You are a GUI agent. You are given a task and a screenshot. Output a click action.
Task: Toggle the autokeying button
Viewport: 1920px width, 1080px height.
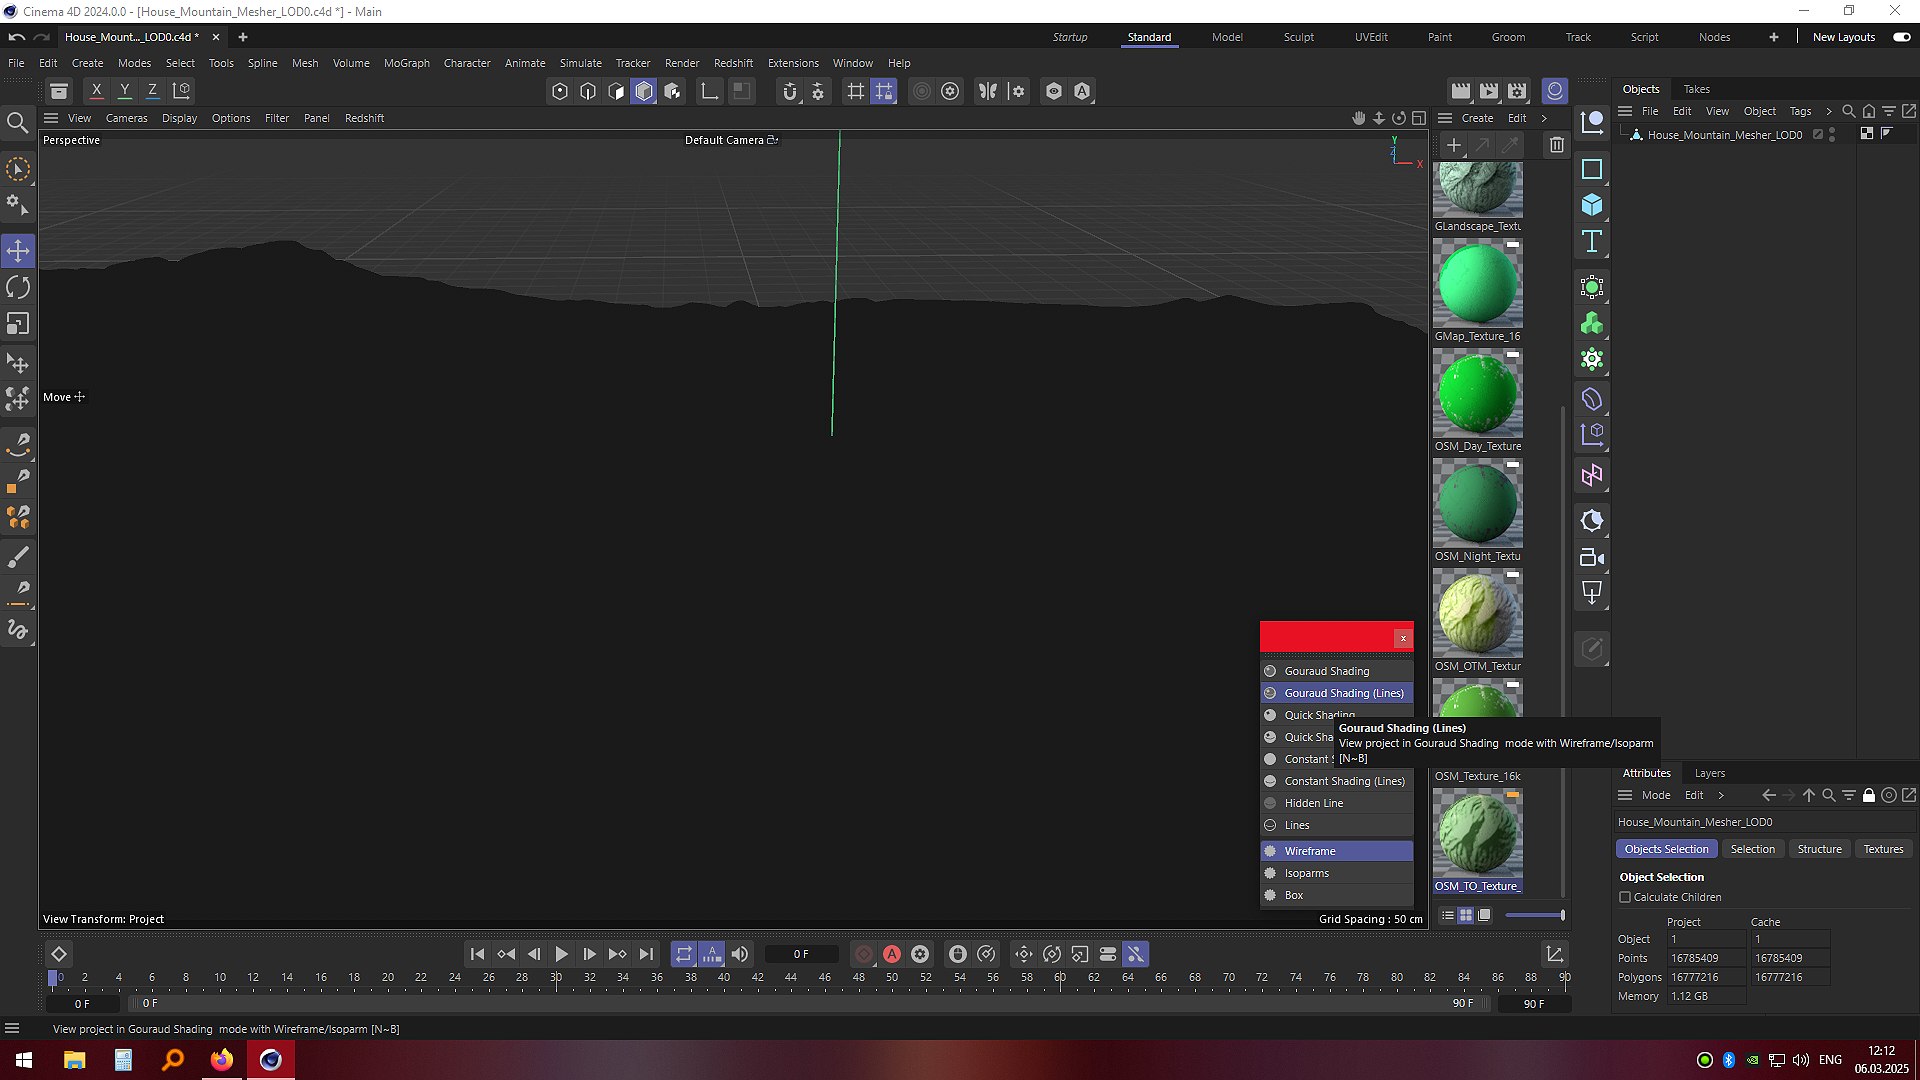892,954
